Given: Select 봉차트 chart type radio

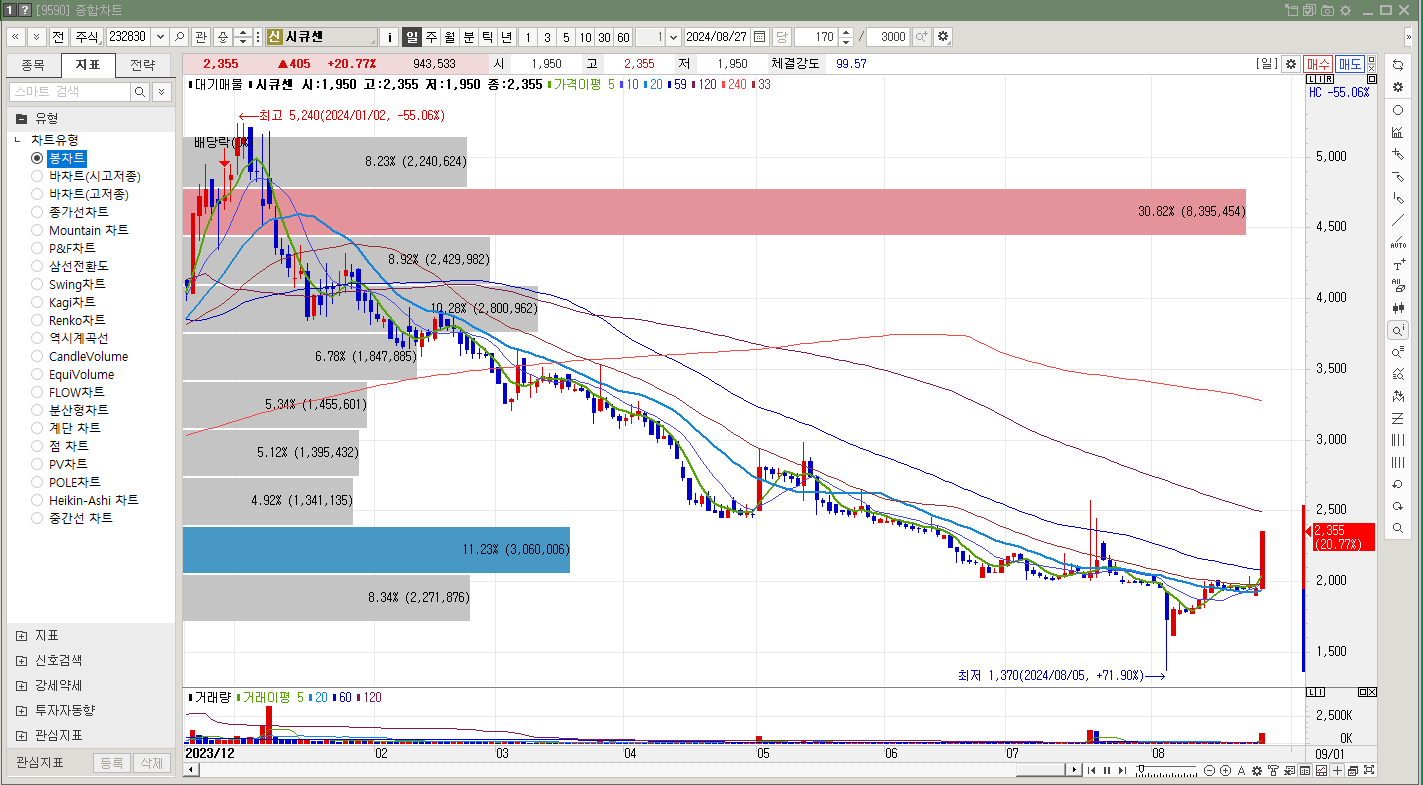Looking at the screenshot, I should pos(37,158).
